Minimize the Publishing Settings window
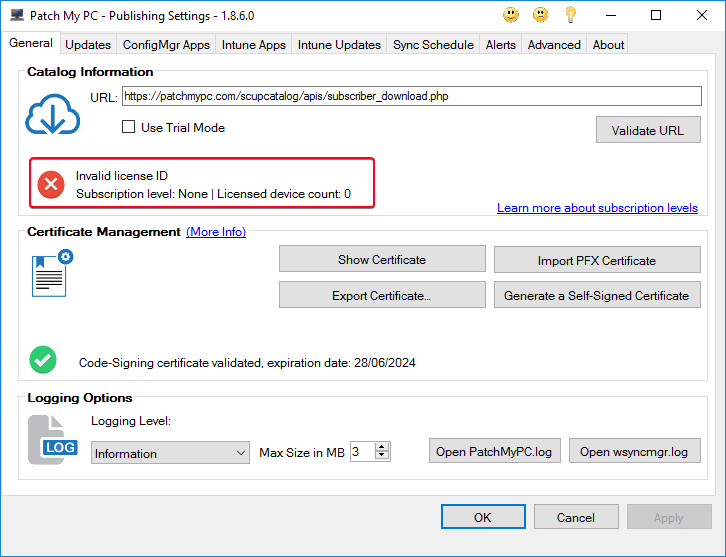The width and height of the screenshot is (726, 557). coord(611,15)
